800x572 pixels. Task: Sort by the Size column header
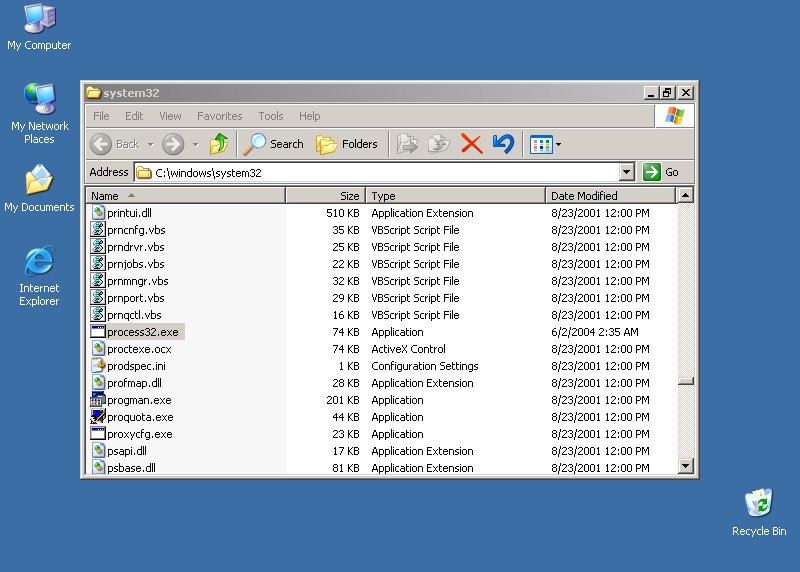coord(326,195)
